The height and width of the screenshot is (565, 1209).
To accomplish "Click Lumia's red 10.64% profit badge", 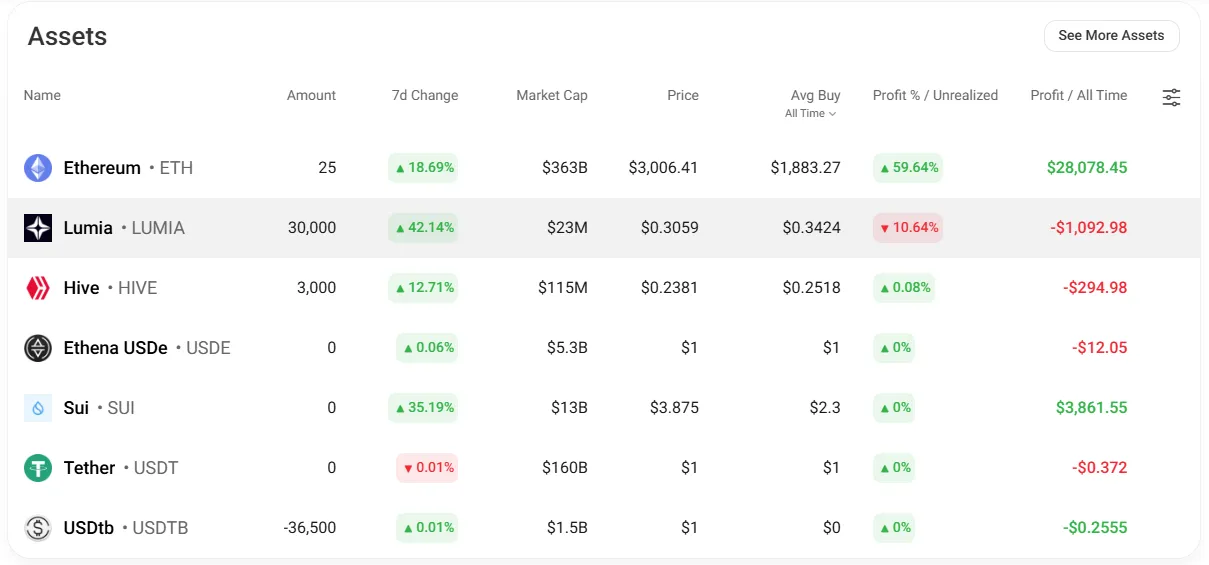I will (x=908, y=228).
